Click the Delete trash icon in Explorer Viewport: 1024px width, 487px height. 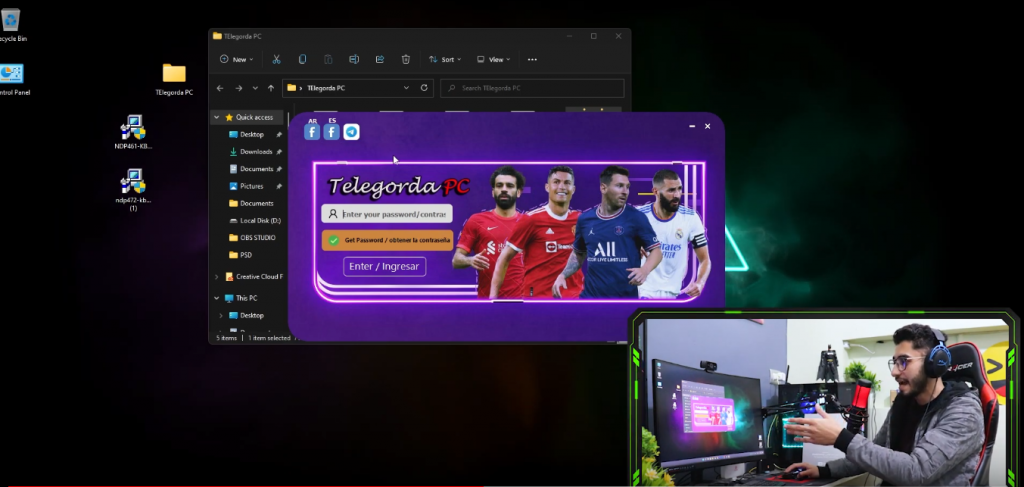coord(406,59)
